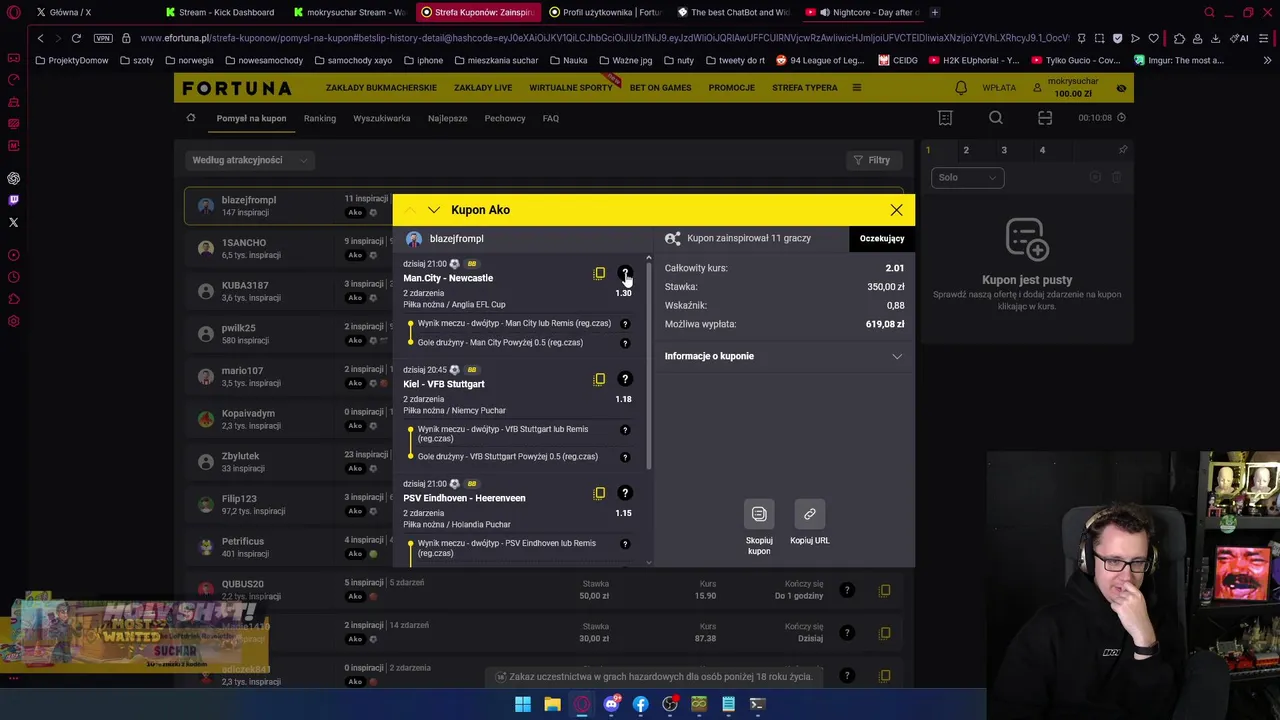Open help for Man City Powyżej 0.5 selection

point(625,343)
